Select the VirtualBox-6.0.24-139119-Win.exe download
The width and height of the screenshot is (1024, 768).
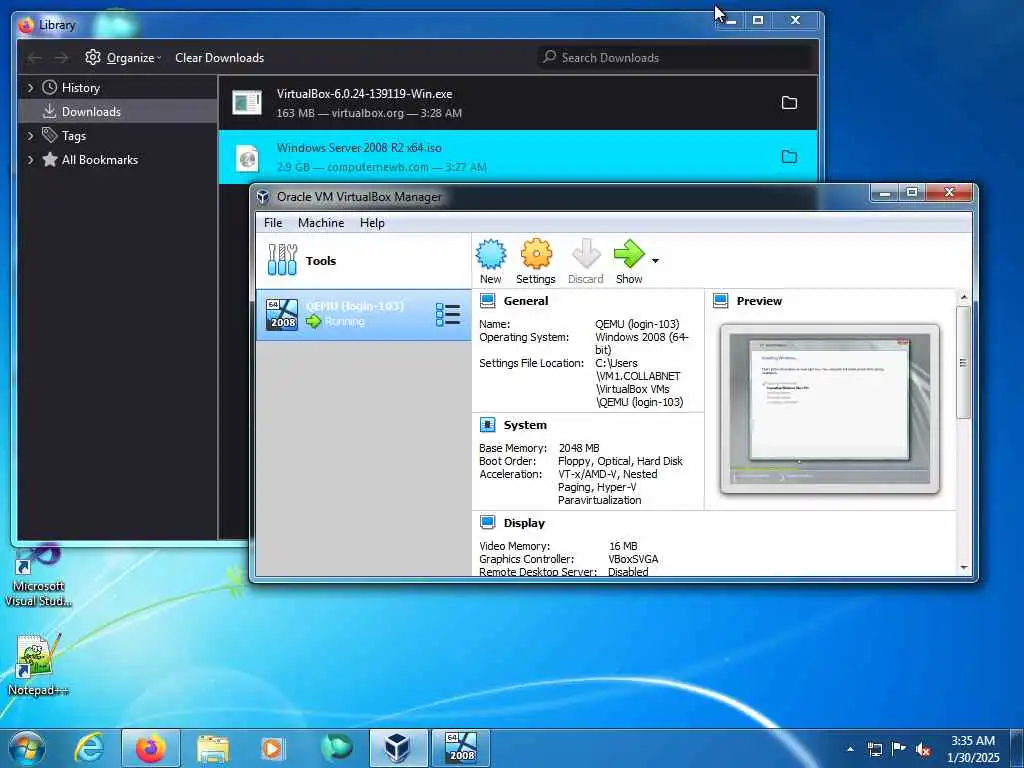point(518,103)
